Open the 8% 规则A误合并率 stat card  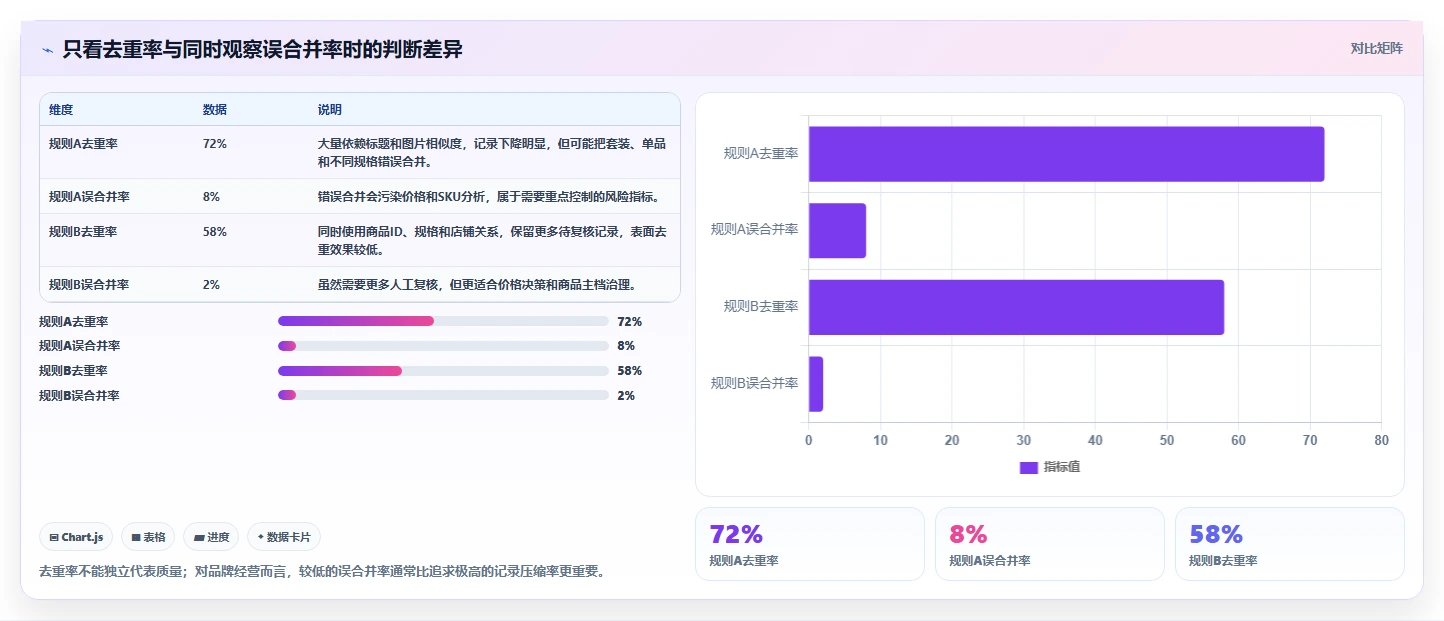(x=1050, y=544)
